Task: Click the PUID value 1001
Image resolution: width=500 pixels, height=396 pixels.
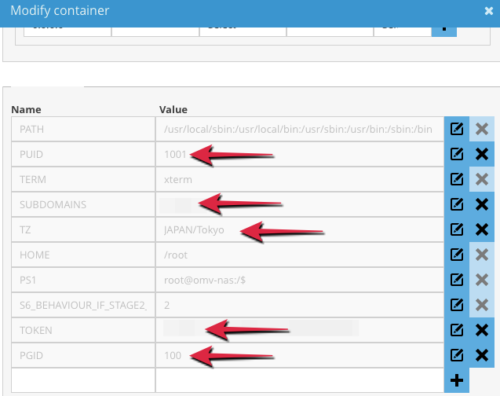Action: pos(175,154)
